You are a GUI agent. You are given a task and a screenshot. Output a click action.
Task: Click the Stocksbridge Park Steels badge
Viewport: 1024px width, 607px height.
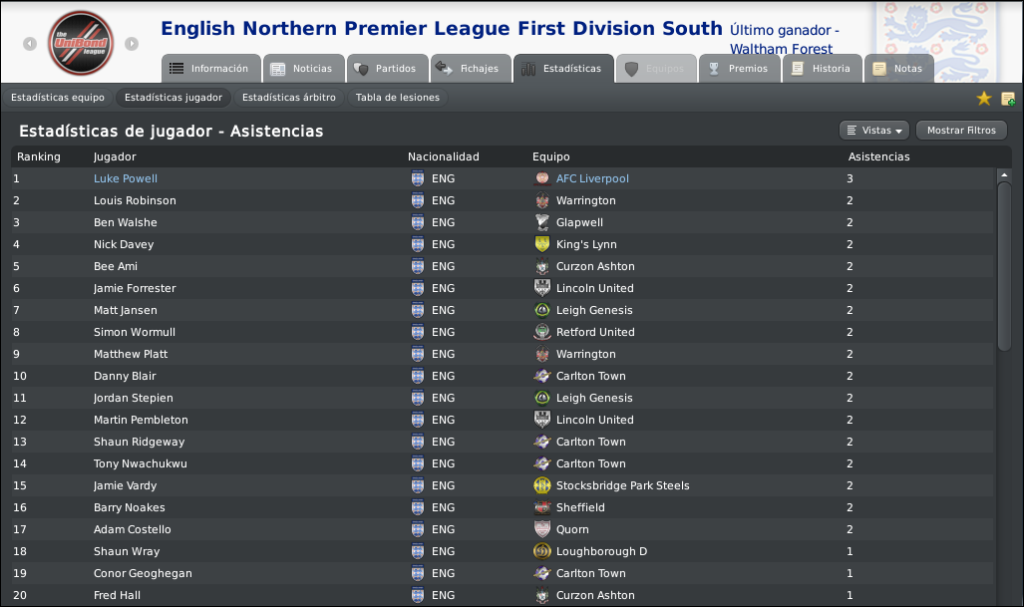[x=542, y=485]
